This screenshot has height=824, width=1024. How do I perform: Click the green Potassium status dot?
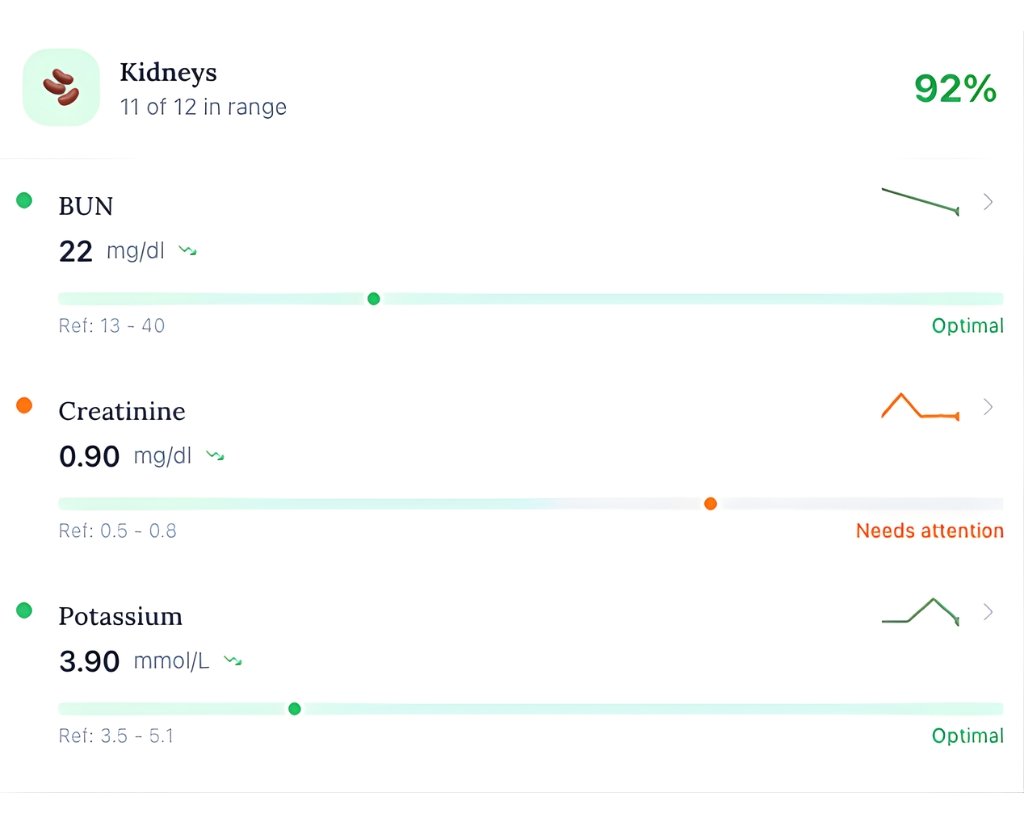(x=25, y=610)
